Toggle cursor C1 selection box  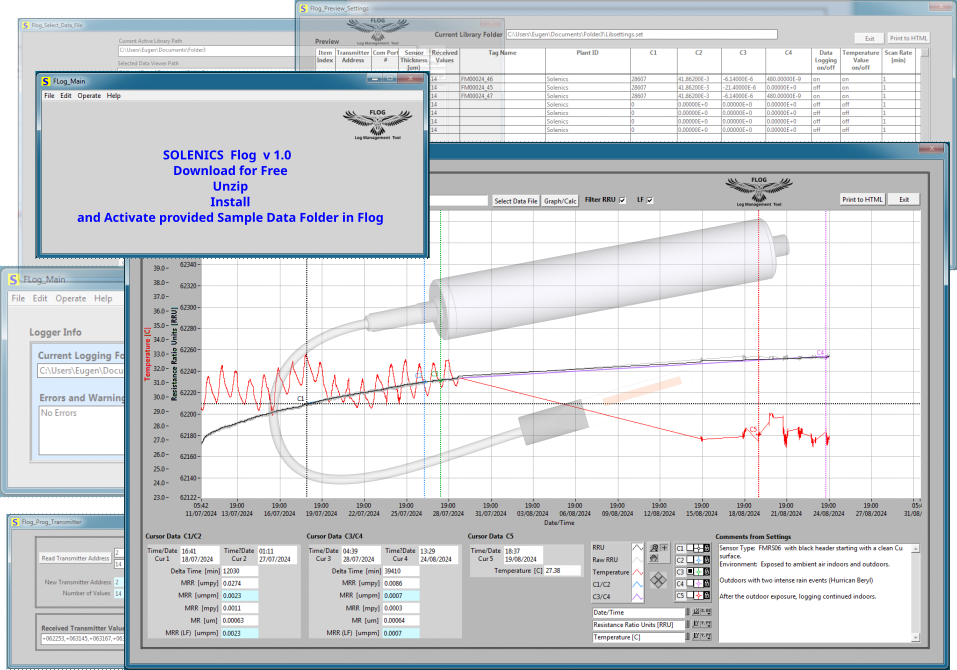point(690,549)
